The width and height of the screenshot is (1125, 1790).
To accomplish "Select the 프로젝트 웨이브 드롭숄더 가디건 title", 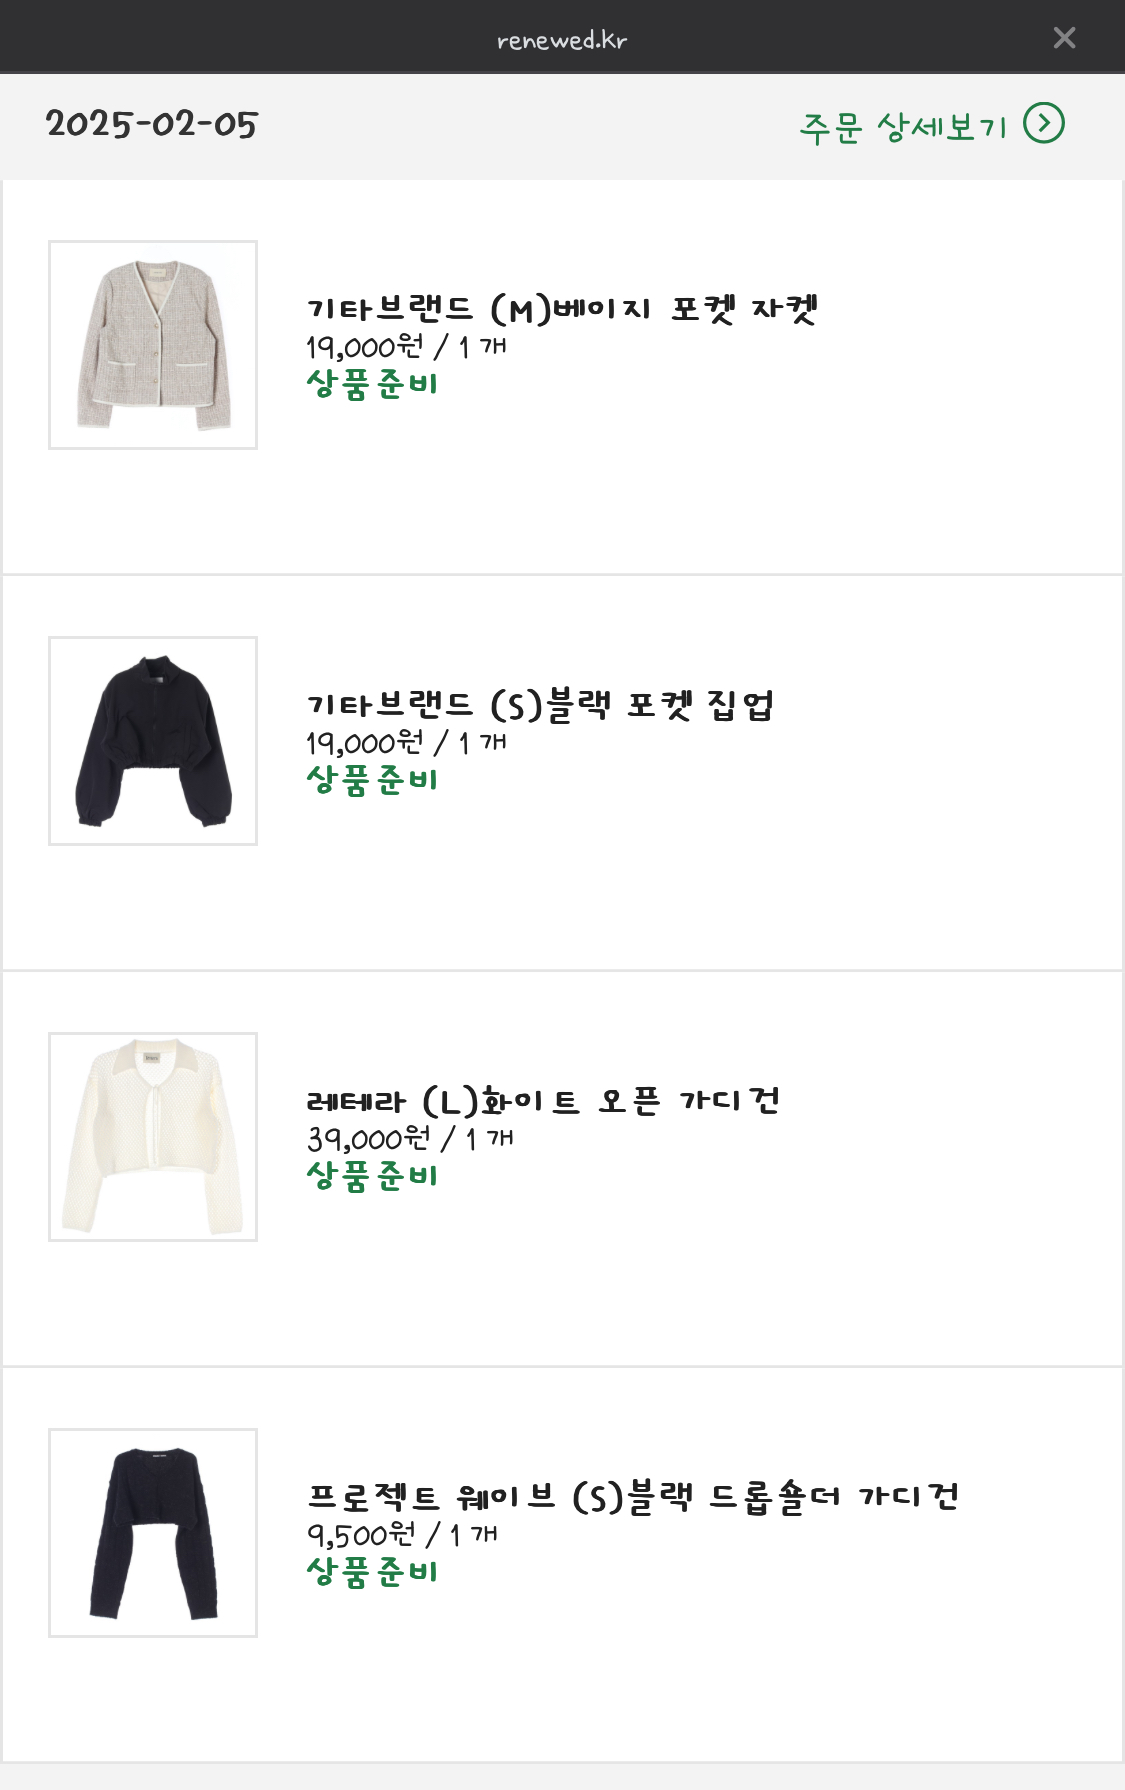I will click(633, 1497).
